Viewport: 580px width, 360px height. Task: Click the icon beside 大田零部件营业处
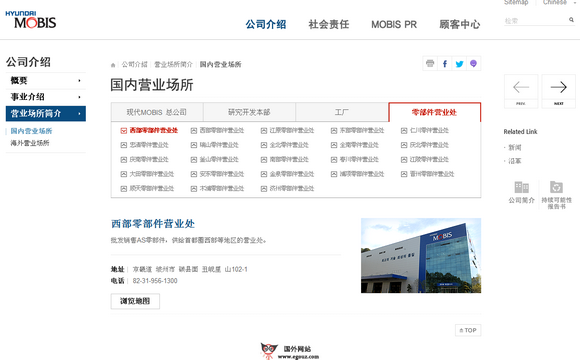(124, 174)
